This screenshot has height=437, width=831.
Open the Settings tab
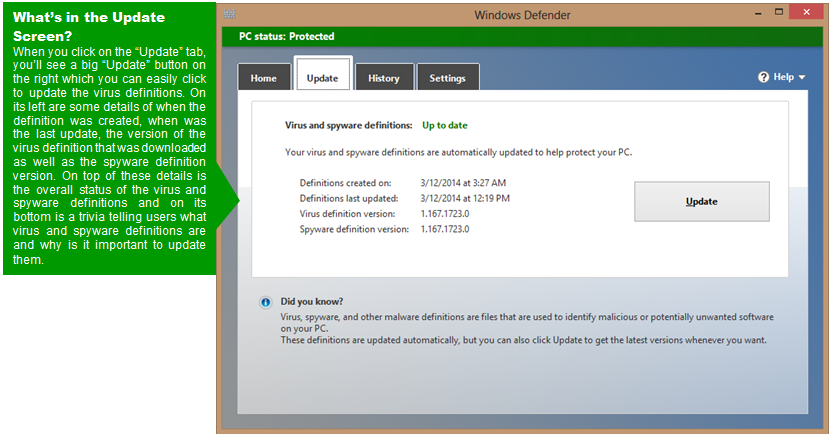448,78
